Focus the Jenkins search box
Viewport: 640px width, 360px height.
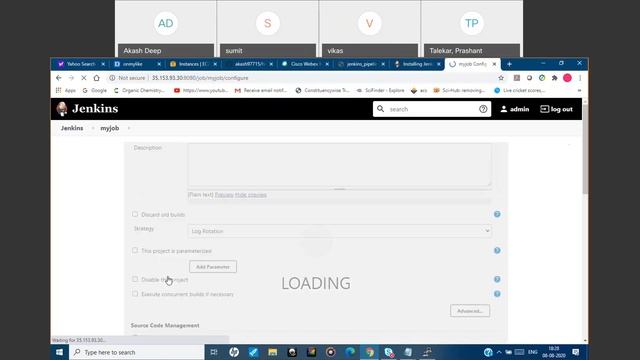click(432, 109)
